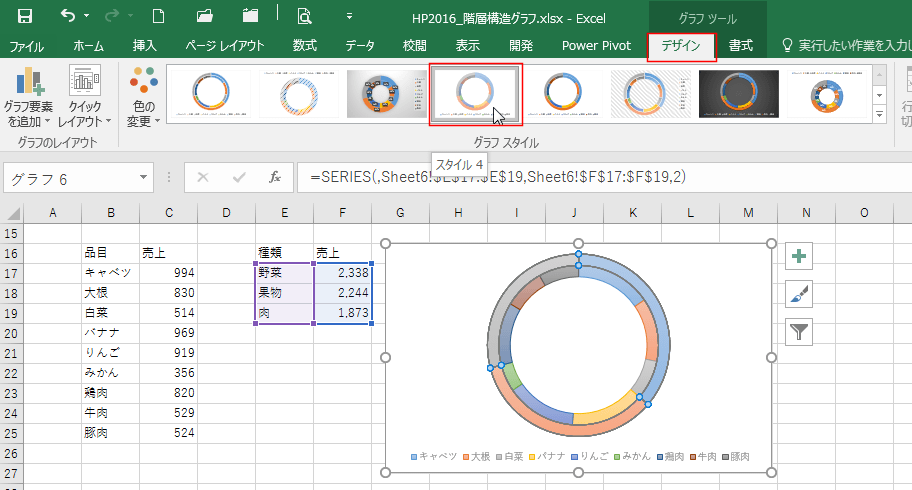Click the Save icon in the title bar

24,16
